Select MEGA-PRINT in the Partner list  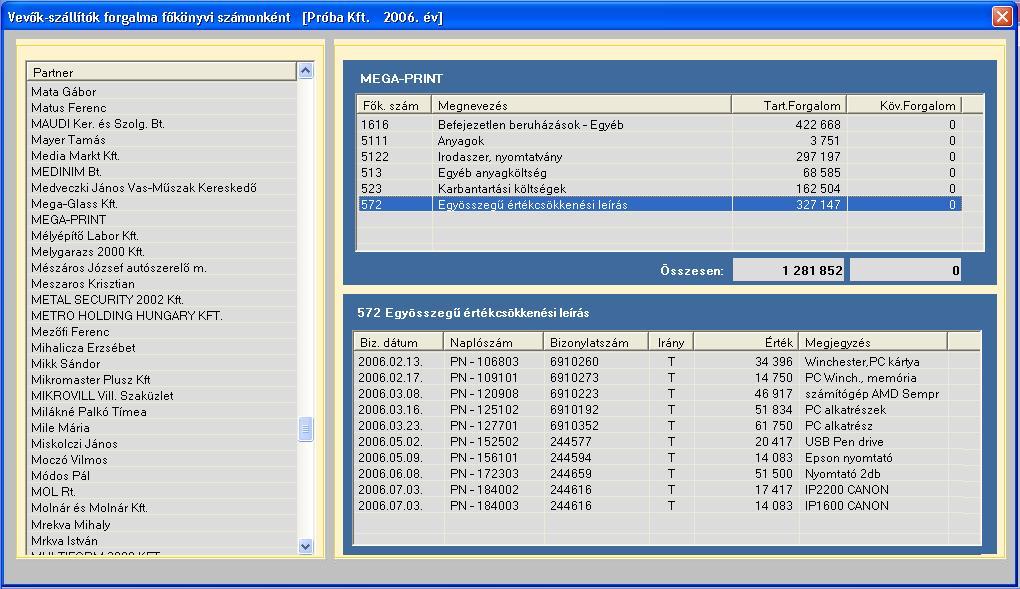point(161,220)
